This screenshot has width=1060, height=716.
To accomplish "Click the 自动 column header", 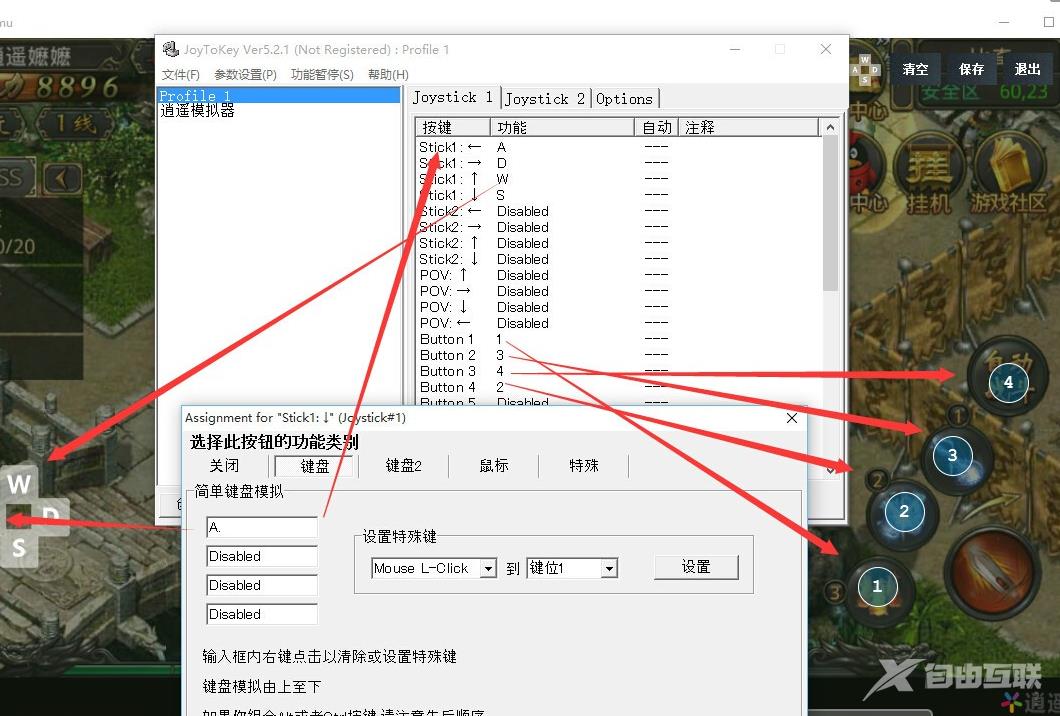I will tap(656, 127).
